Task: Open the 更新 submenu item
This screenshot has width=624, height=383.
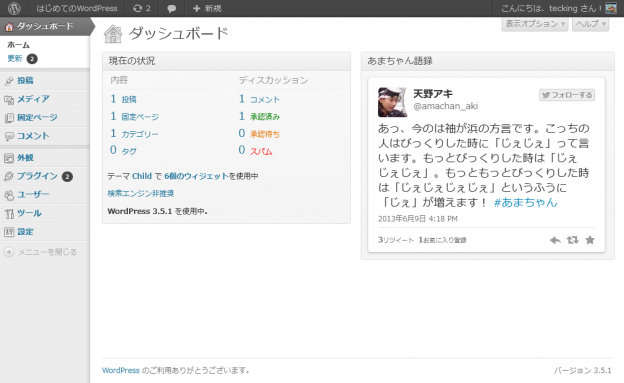Action: [x=15, y=59]
